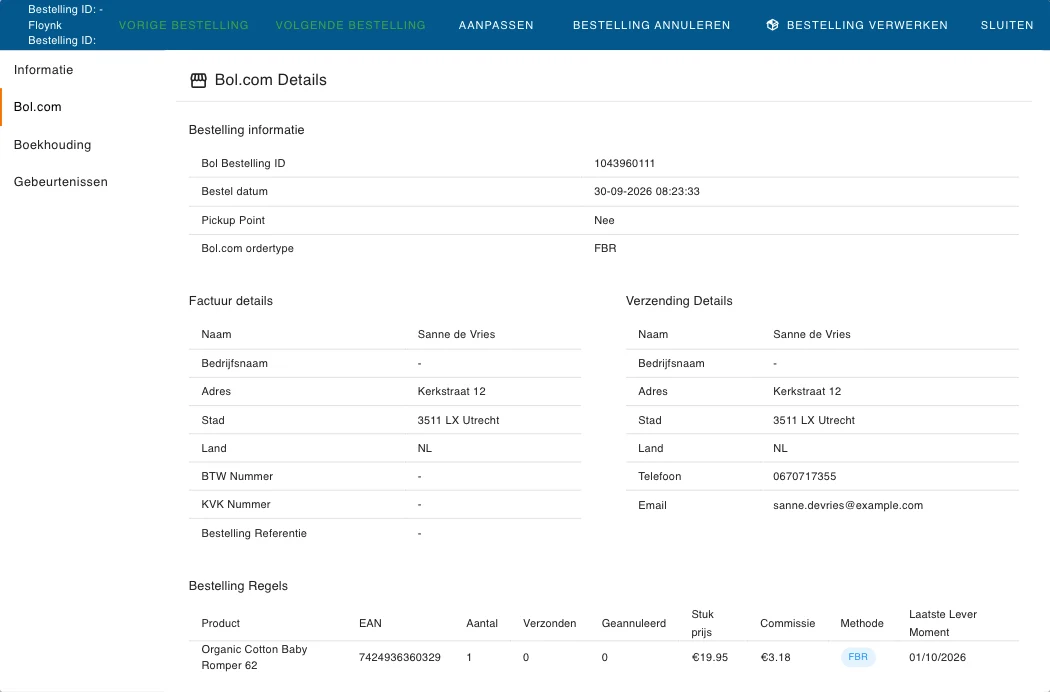The height and width of the screenshot is (692, 1050).
Task: Click product Organic Cotton Baby Romper 62
Action: pos(254,657)
